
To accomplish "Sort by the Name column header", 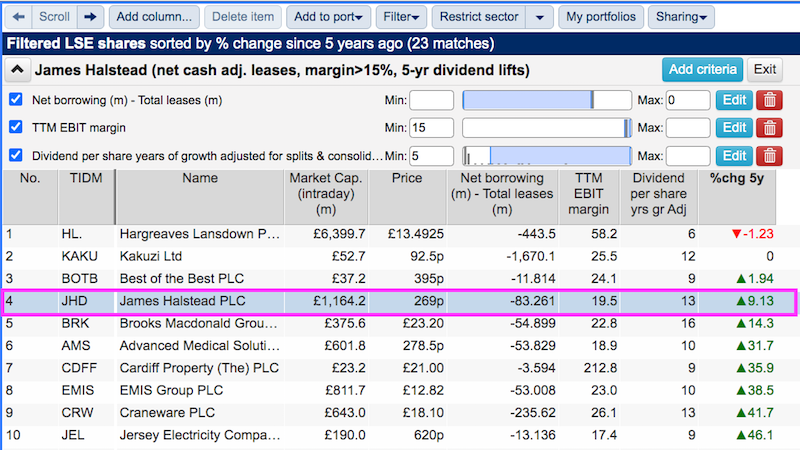I will click(x=200, y=196).
